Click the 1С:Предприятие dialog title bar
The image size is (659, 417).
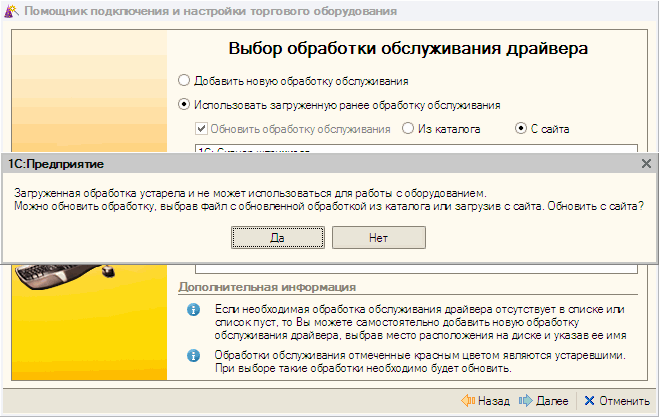pos(300,162)
